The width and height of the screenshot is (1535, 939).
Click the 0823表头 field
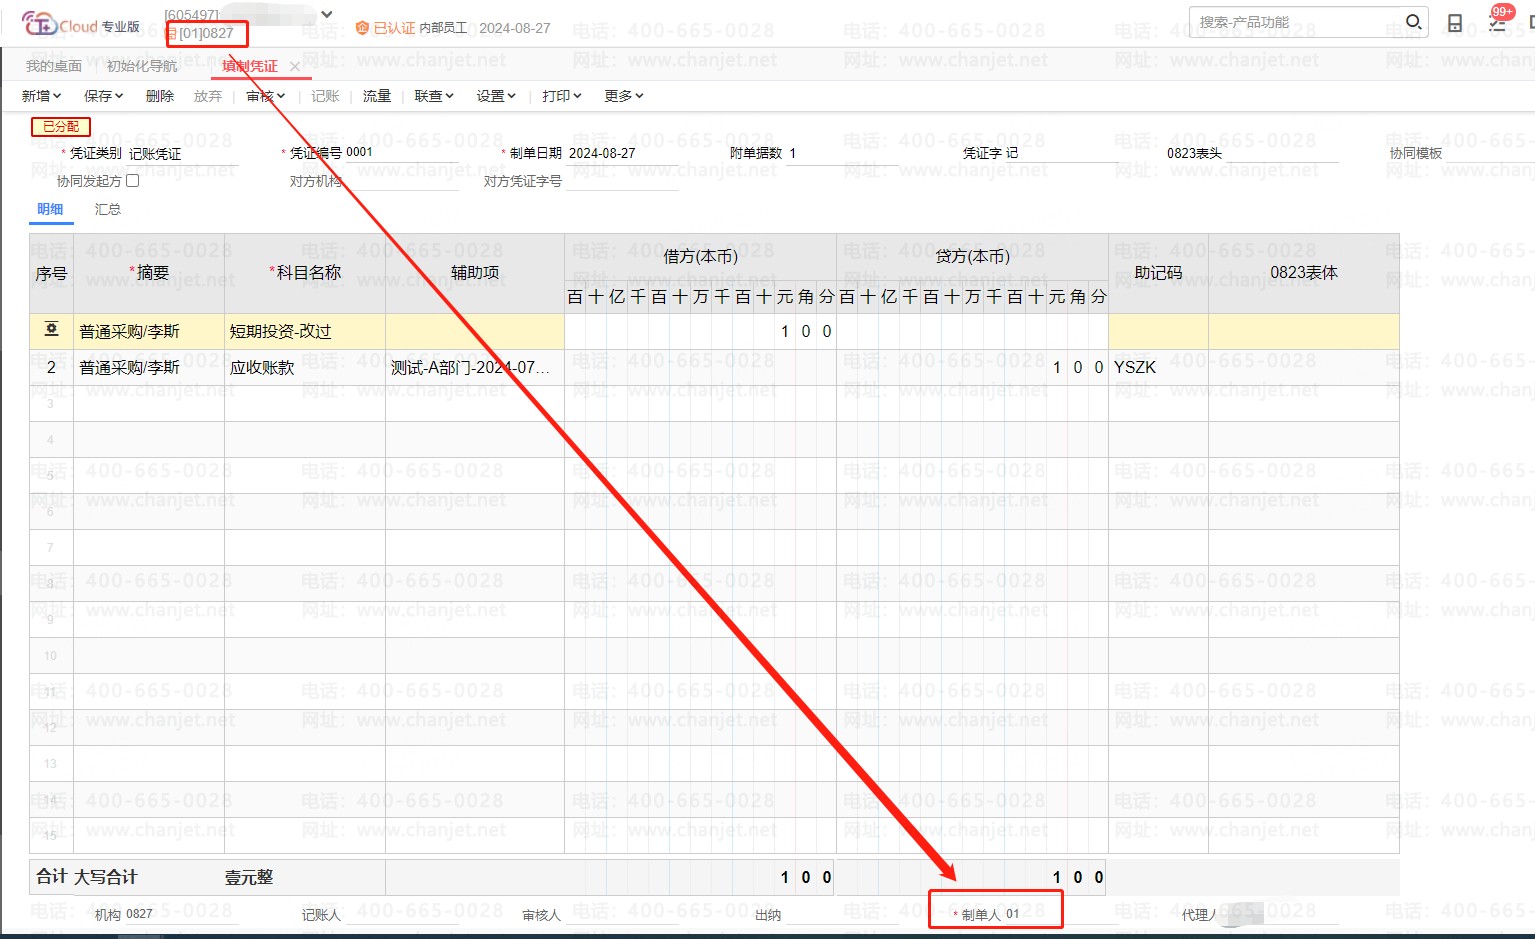point(1281,153)
